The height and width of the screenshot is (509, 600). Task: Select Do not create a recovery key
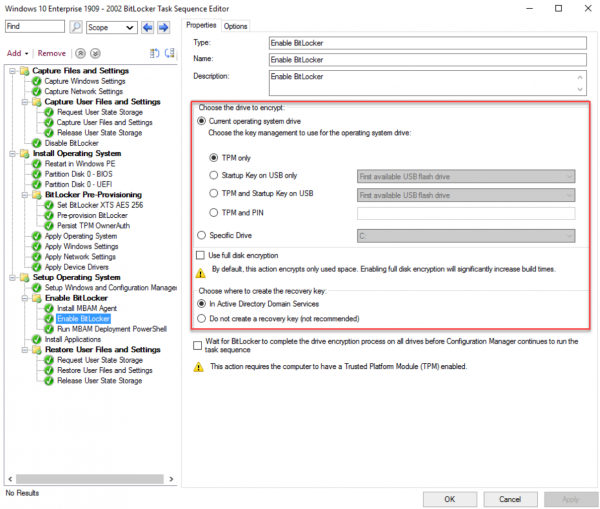coord(201,319)
